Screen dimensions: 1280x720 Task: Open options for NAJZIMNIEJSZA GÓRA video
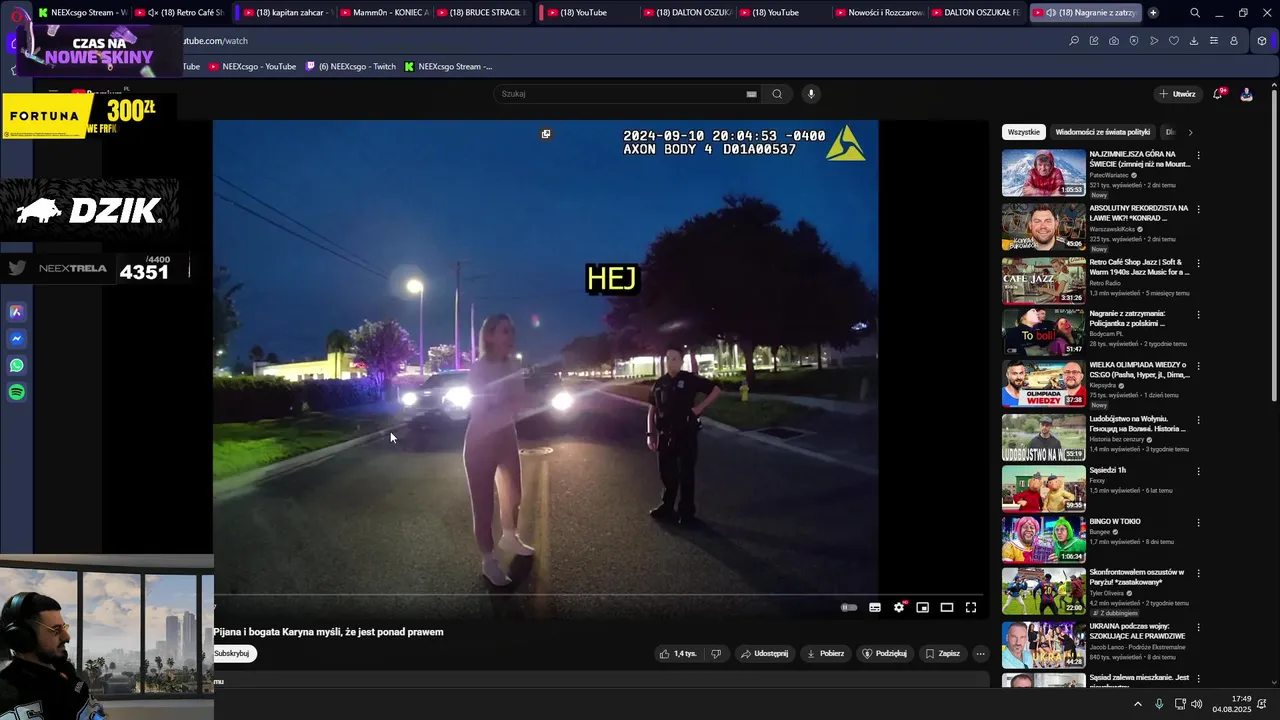(1198, 156)
